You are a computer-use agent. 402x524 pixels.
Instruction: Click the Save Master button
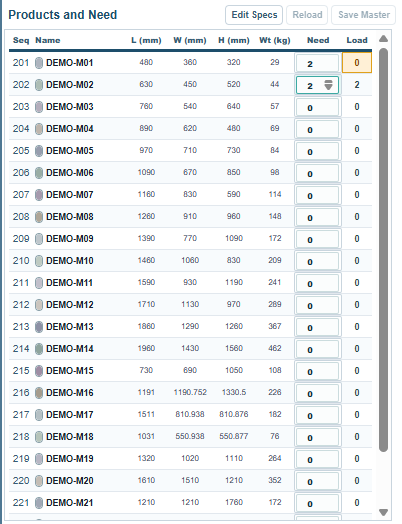click(364, 15)
